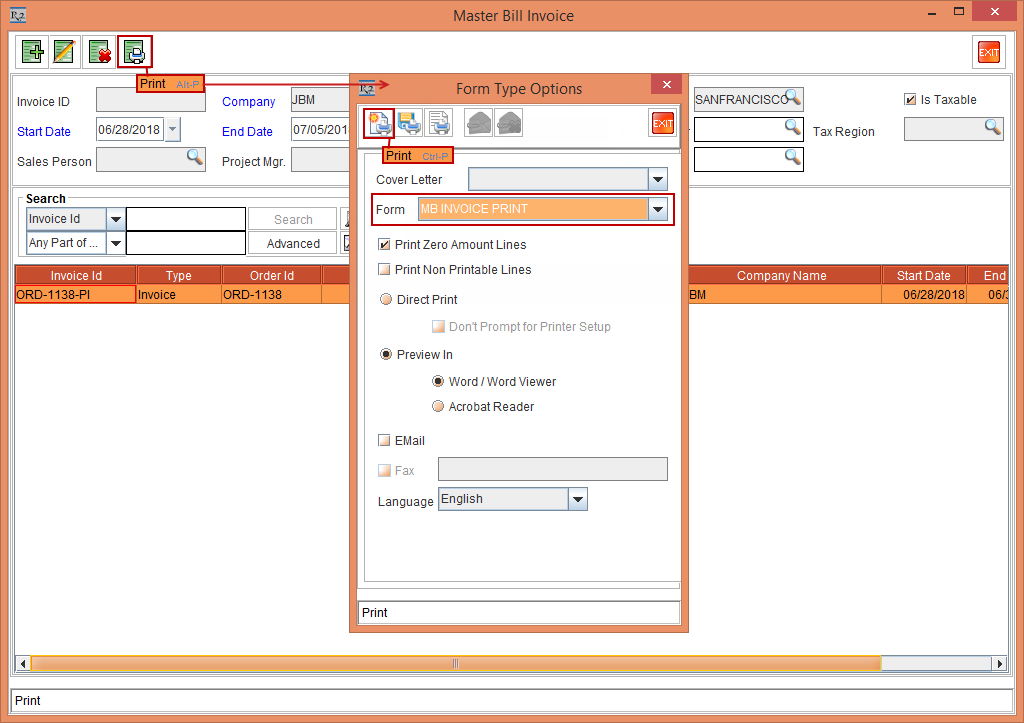Click the Print icon in Form Type Options
Image resolution: width=1024 pixels, height=723 pixels.
pos(377,122)
